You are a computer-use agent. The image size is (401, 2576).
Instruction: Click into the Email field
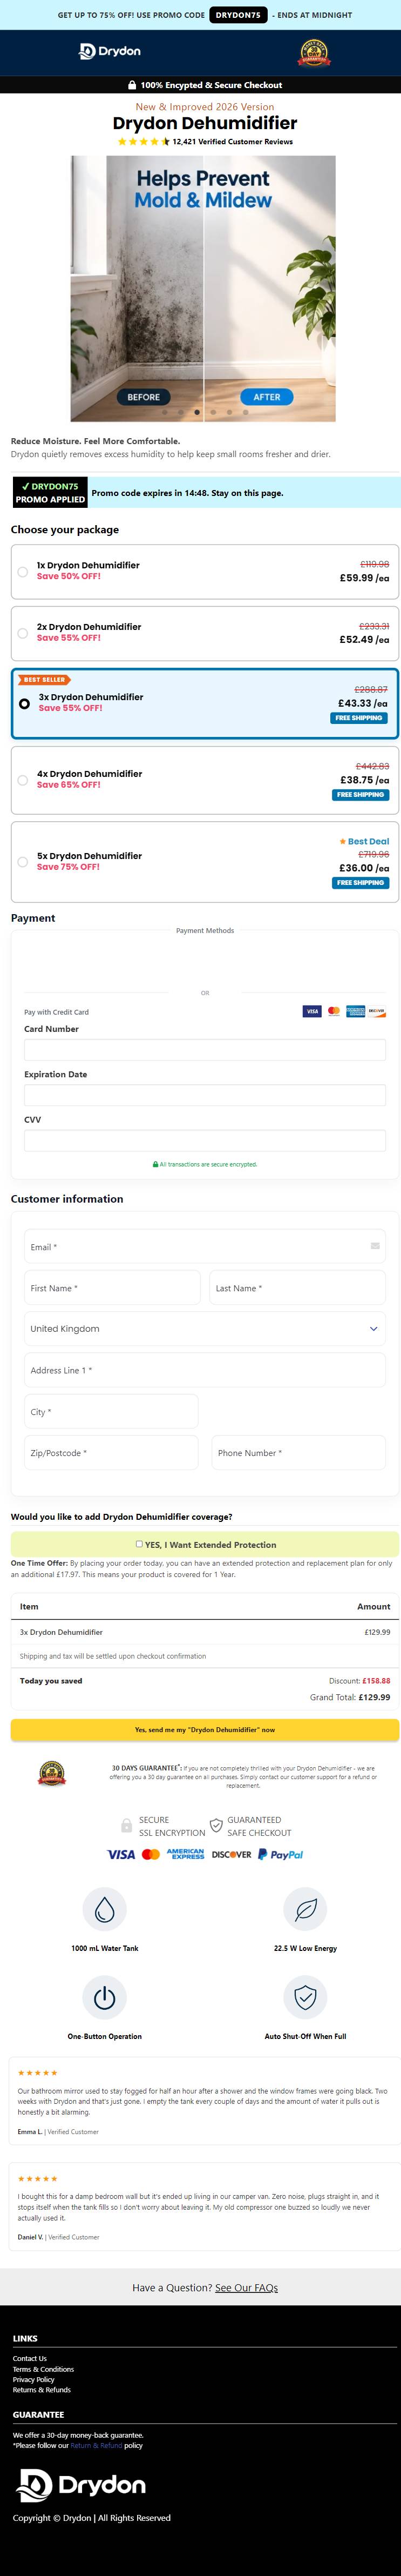click(205, 1247)
